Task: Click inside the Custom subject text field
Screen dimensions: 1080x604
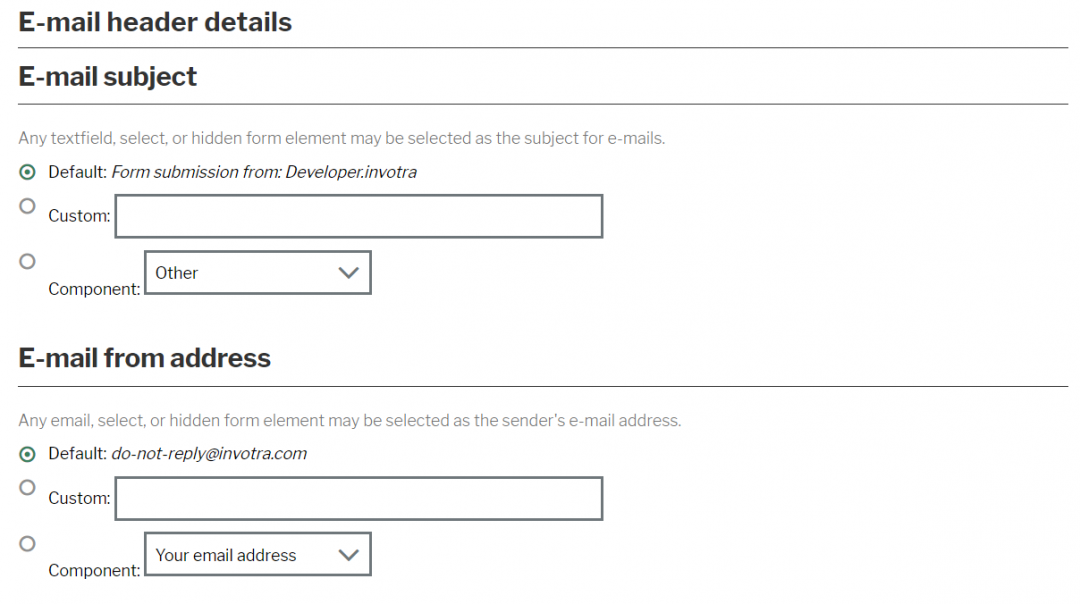Action: [358, 216]
